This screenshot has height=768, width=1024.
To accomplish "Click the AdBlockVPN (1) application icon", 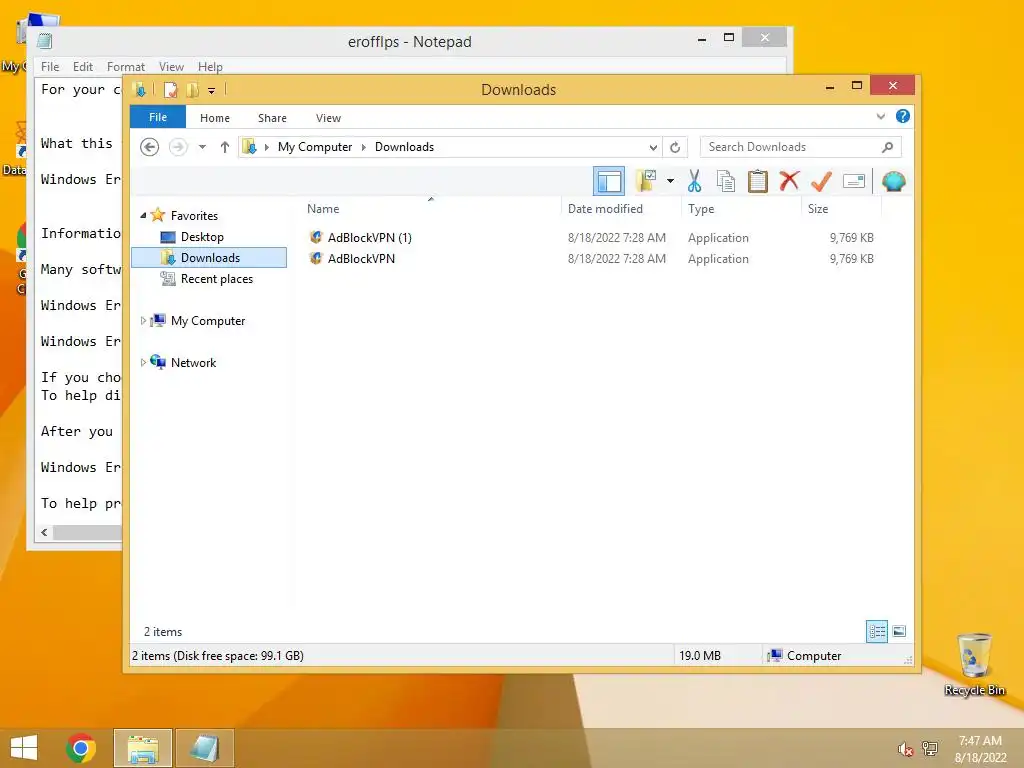I will pos(316,237).
